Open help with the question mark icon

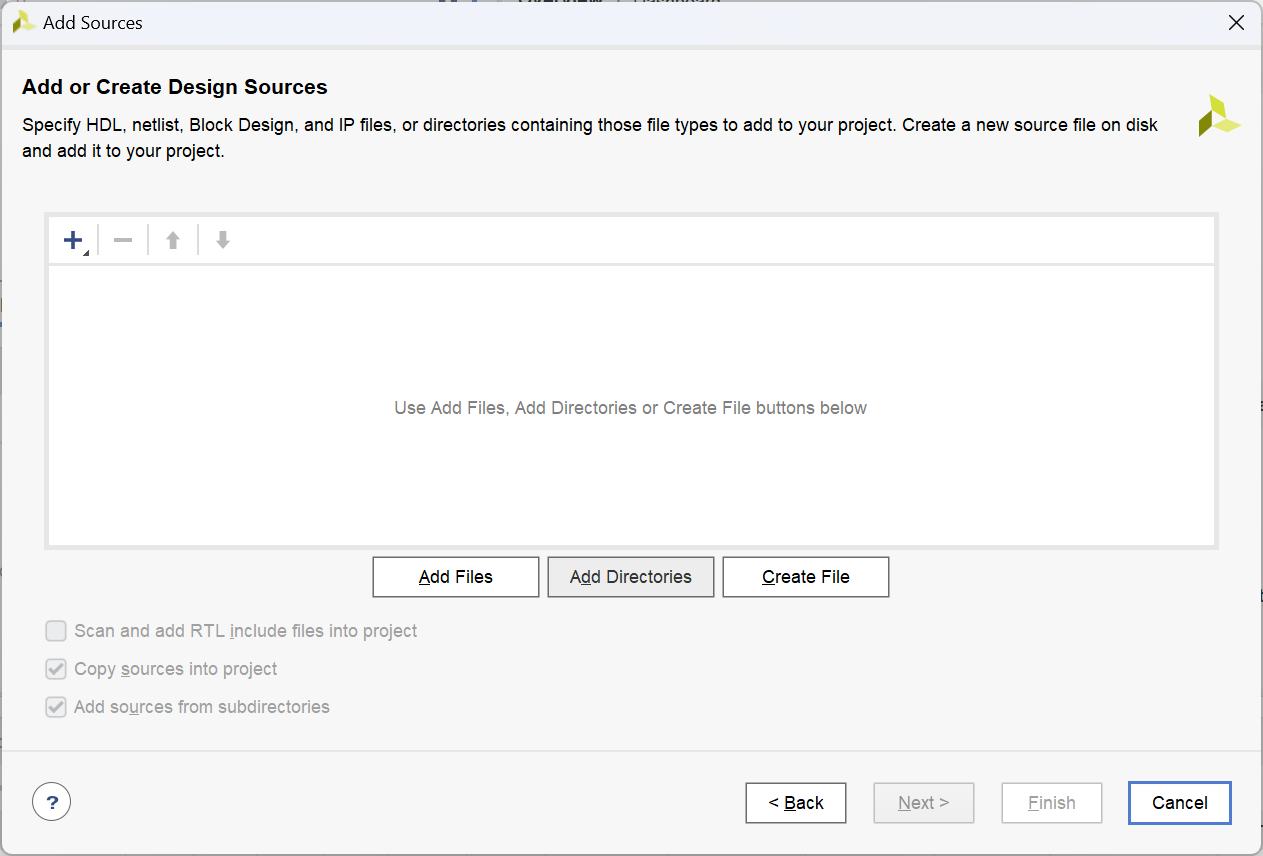(52, 802)
